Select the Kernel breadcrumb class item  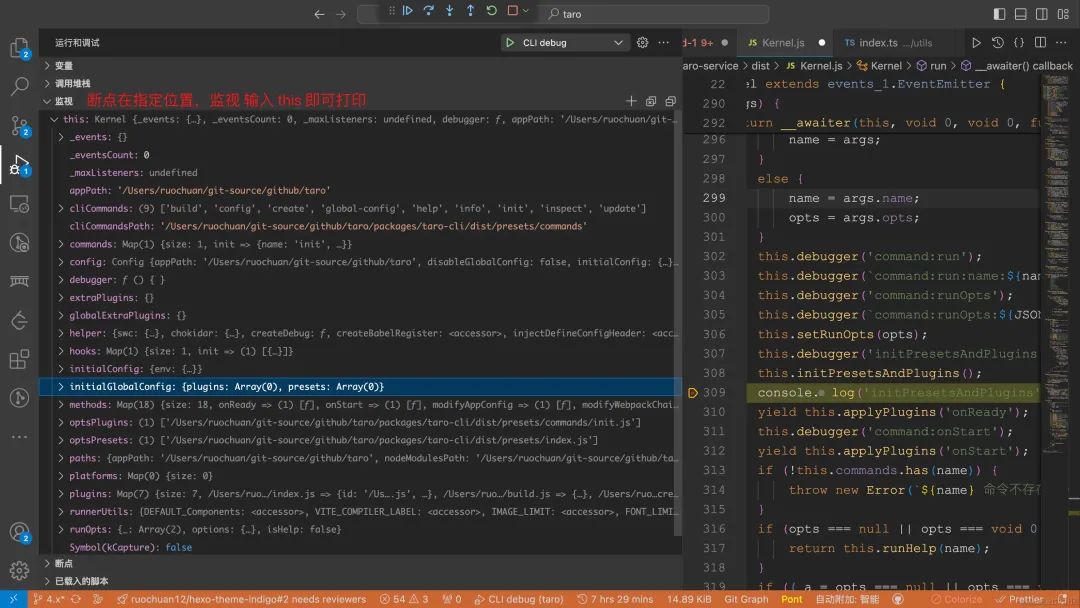point(880,66)
